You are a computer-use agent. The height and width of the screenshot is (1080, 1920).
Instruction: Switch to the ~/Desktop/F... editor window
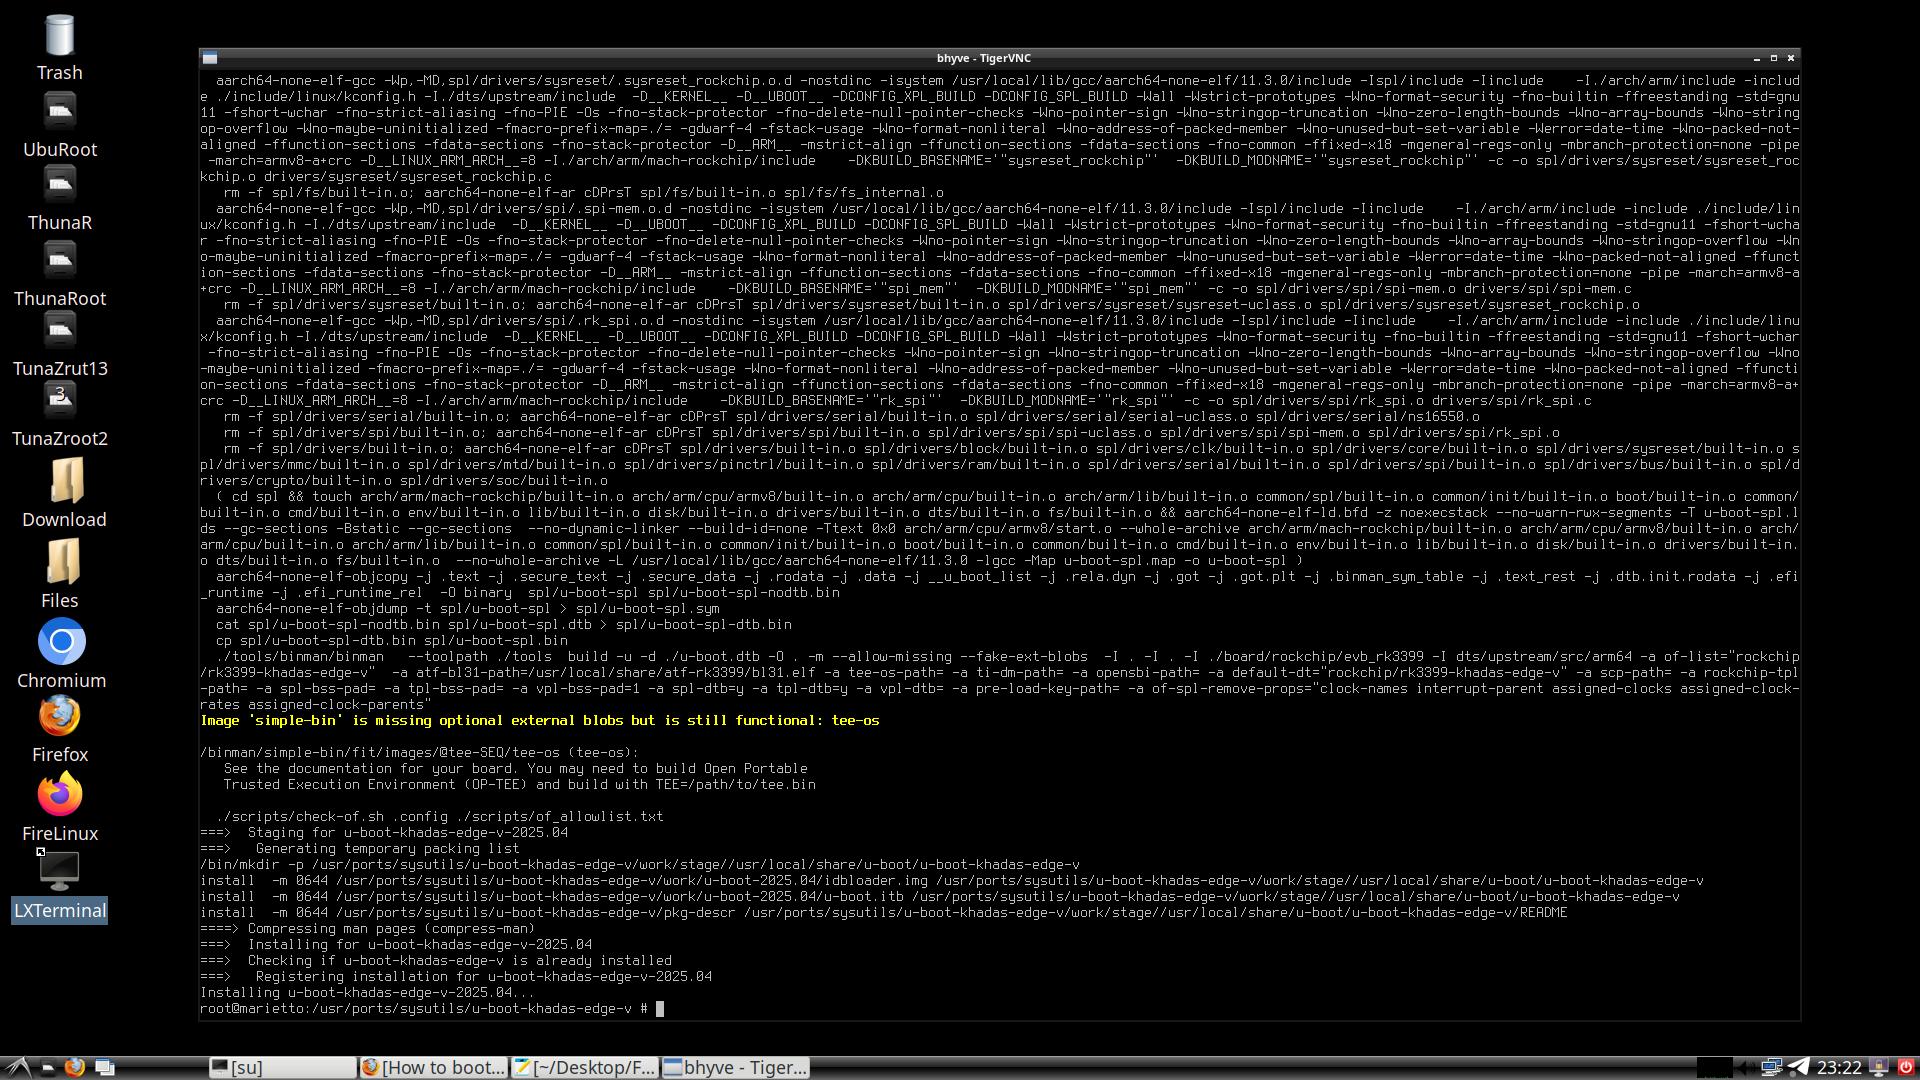click(x=584, y=1068)
